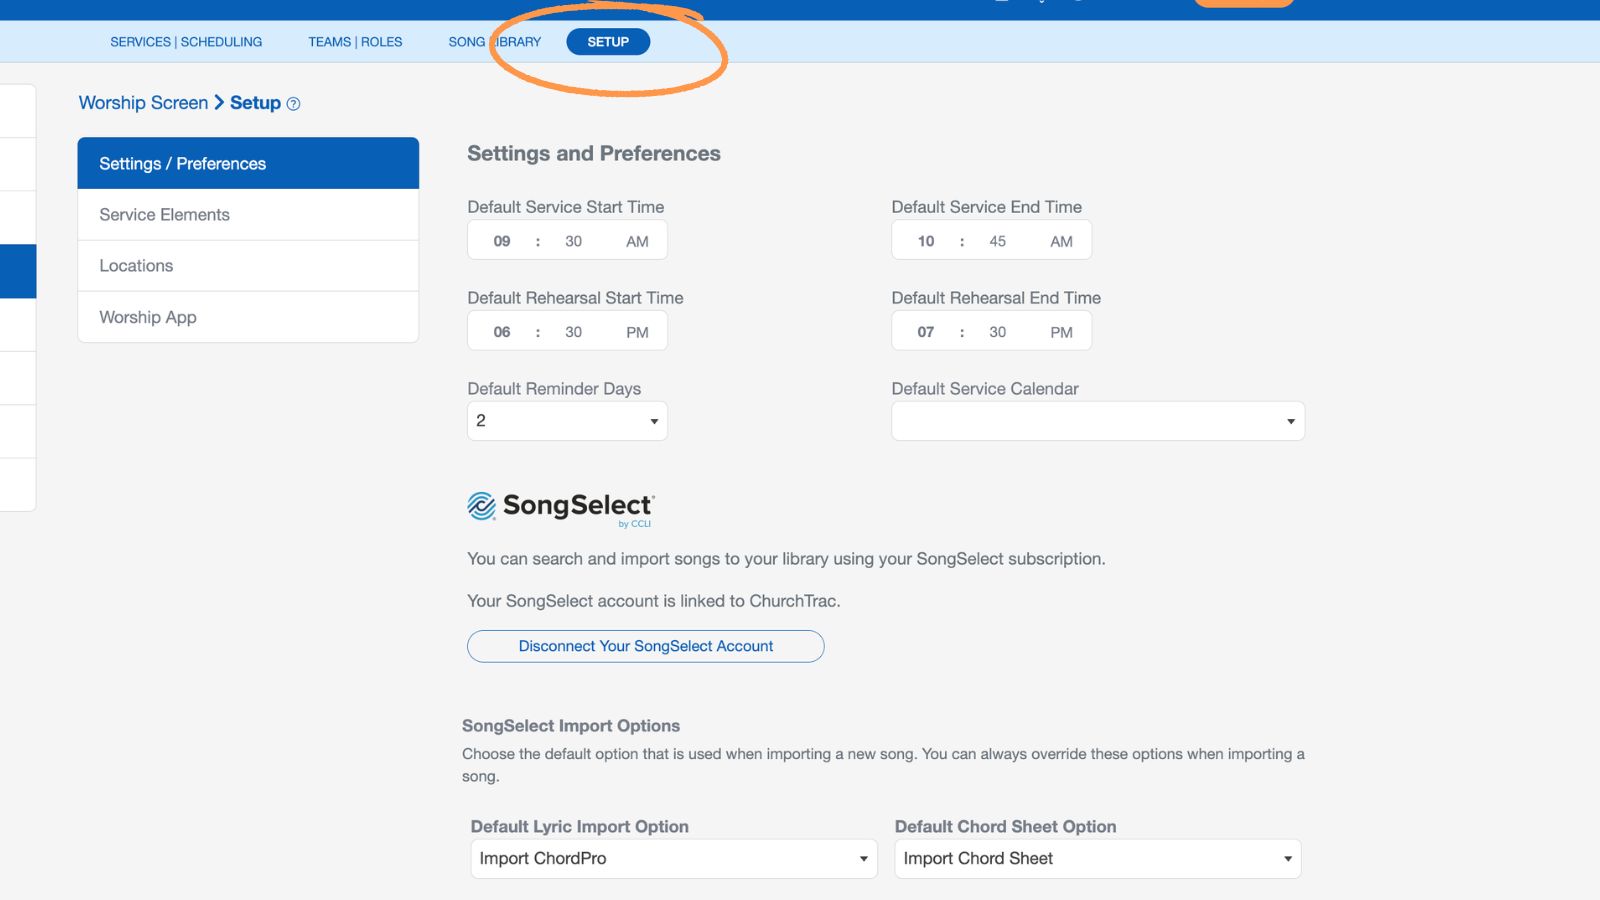Edit the Default Service Start Time hour field
Screen dimensions: 1600x900
tap(501, 240)
